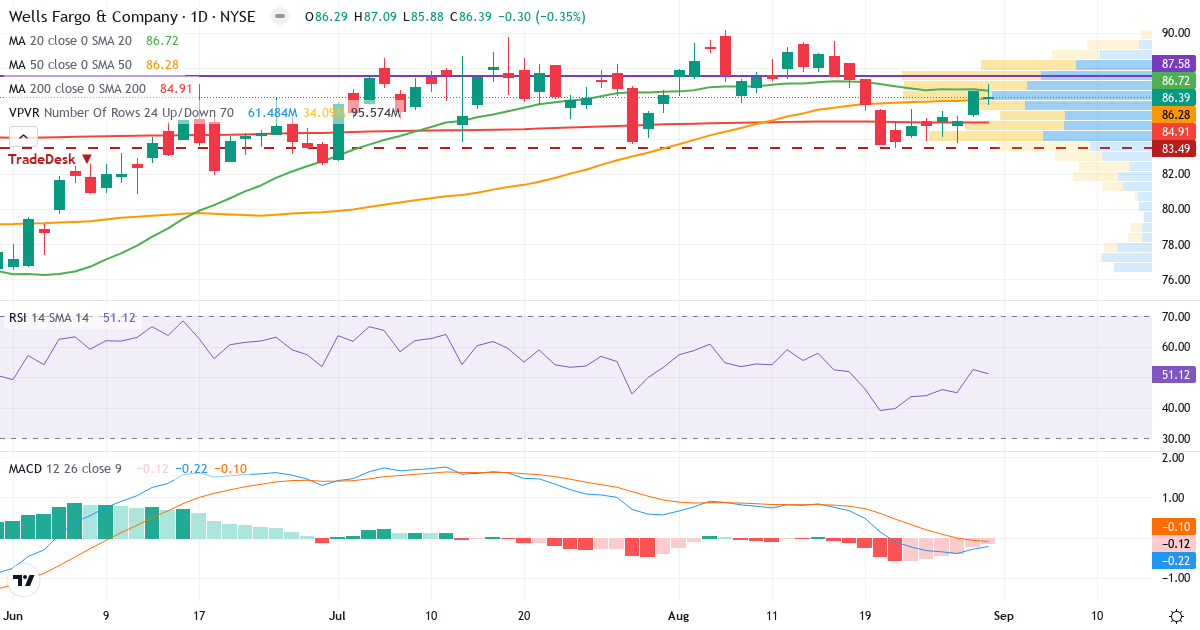Click the closing price C86.39 value

pos(473,17)
